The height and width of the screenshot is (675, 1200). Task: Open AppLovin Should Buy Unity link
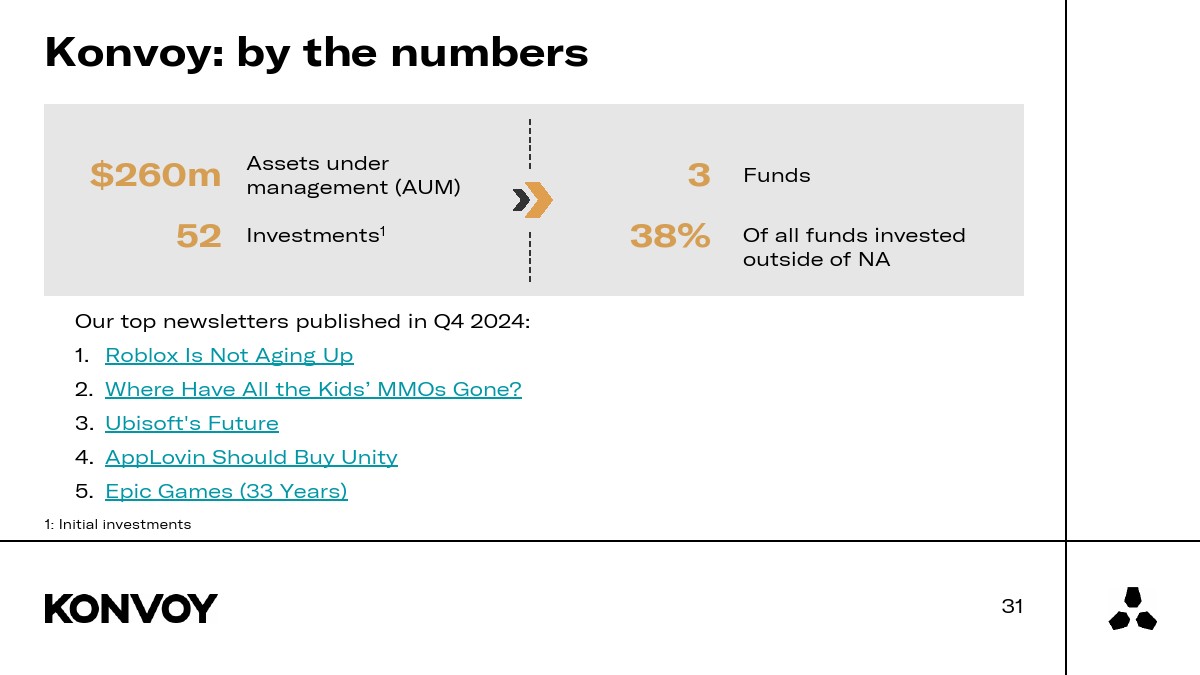tap(251, 457)
